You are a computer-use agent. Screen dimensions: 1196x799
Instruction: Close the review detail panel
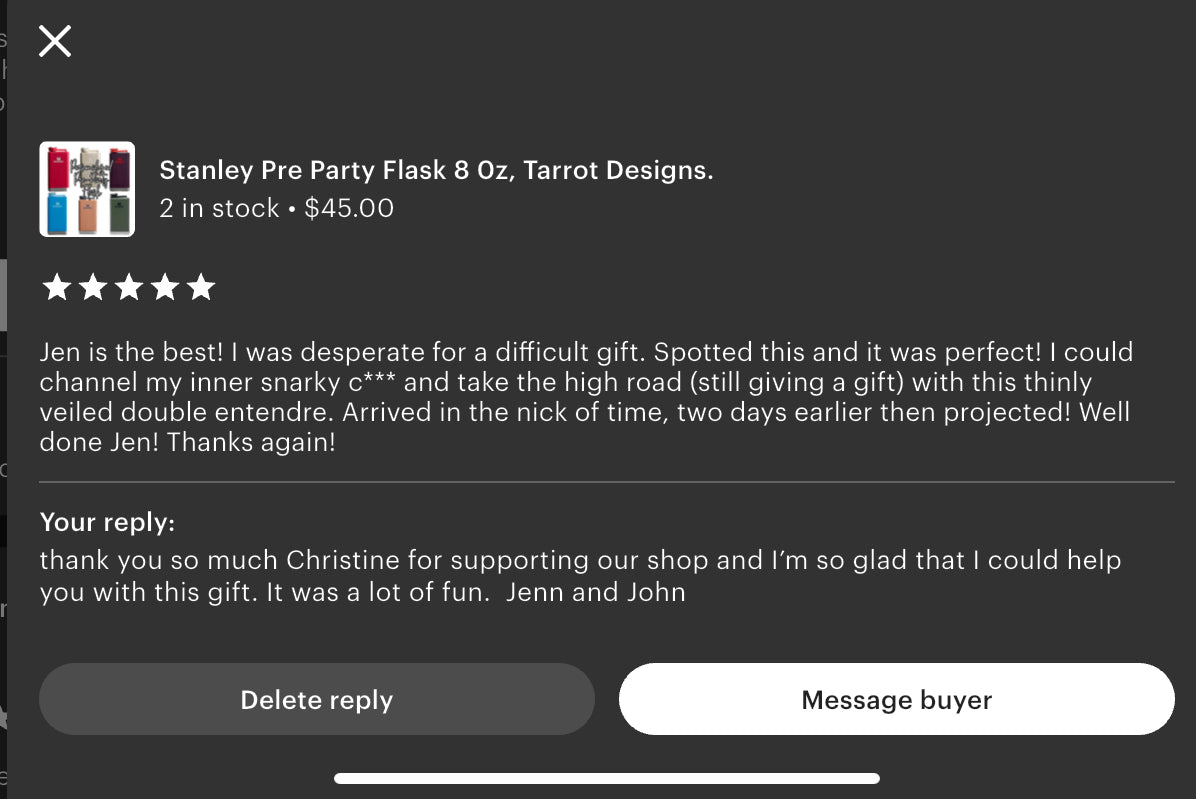click(x=55, y=41)
